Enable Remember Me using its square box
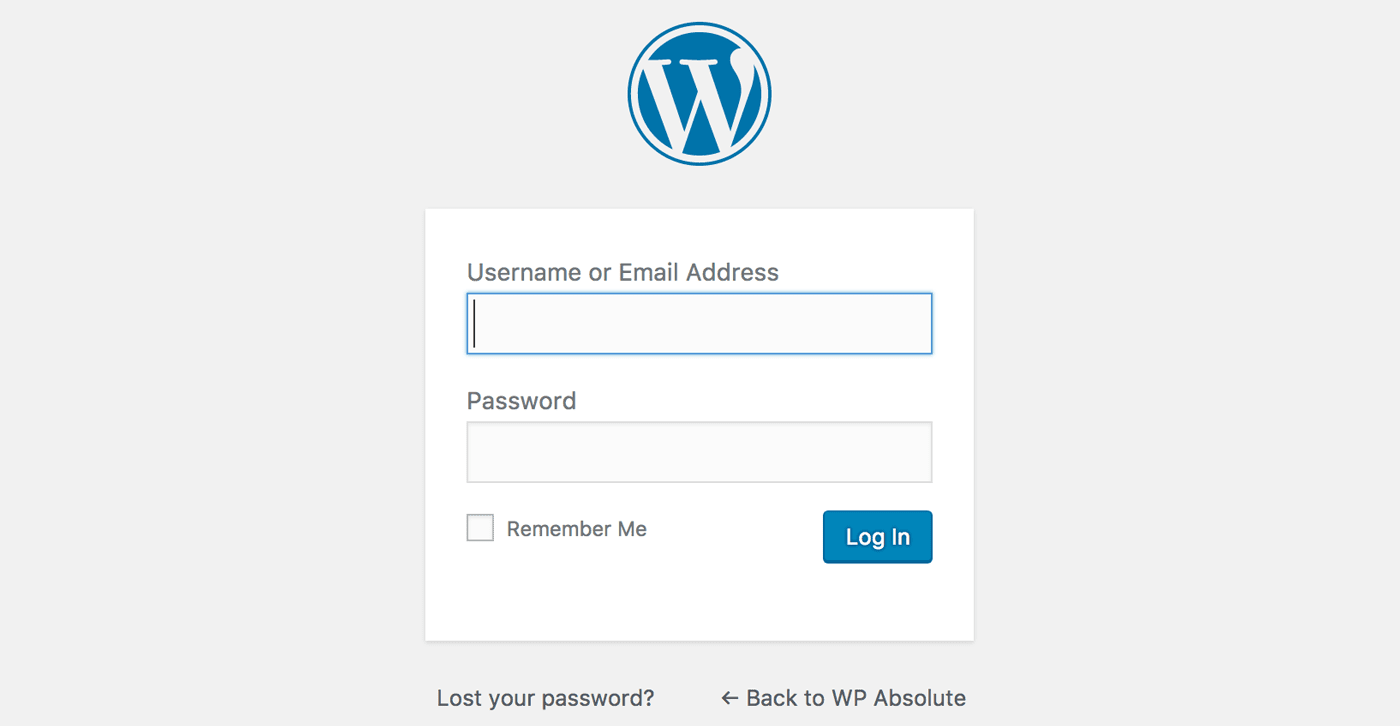Screen dimensions: 1400x726 coord(480,528)
